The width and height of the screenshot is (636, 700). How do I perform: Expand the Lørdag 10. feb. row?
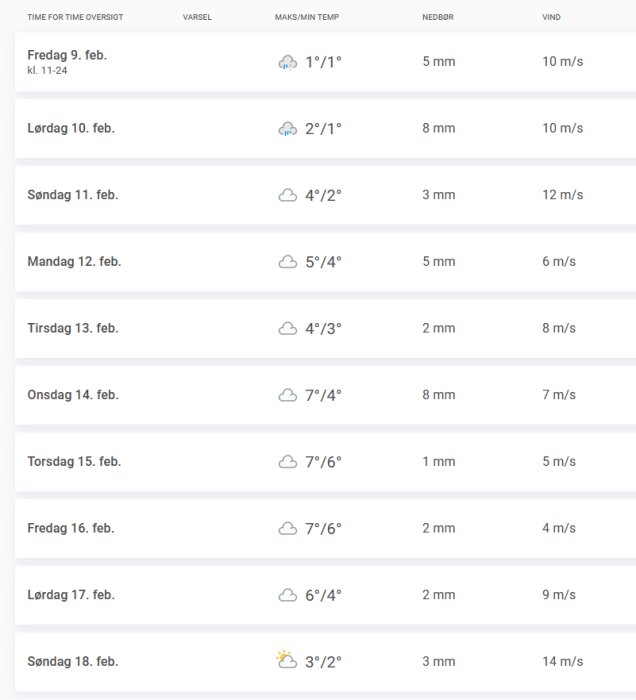coord(325,129)
